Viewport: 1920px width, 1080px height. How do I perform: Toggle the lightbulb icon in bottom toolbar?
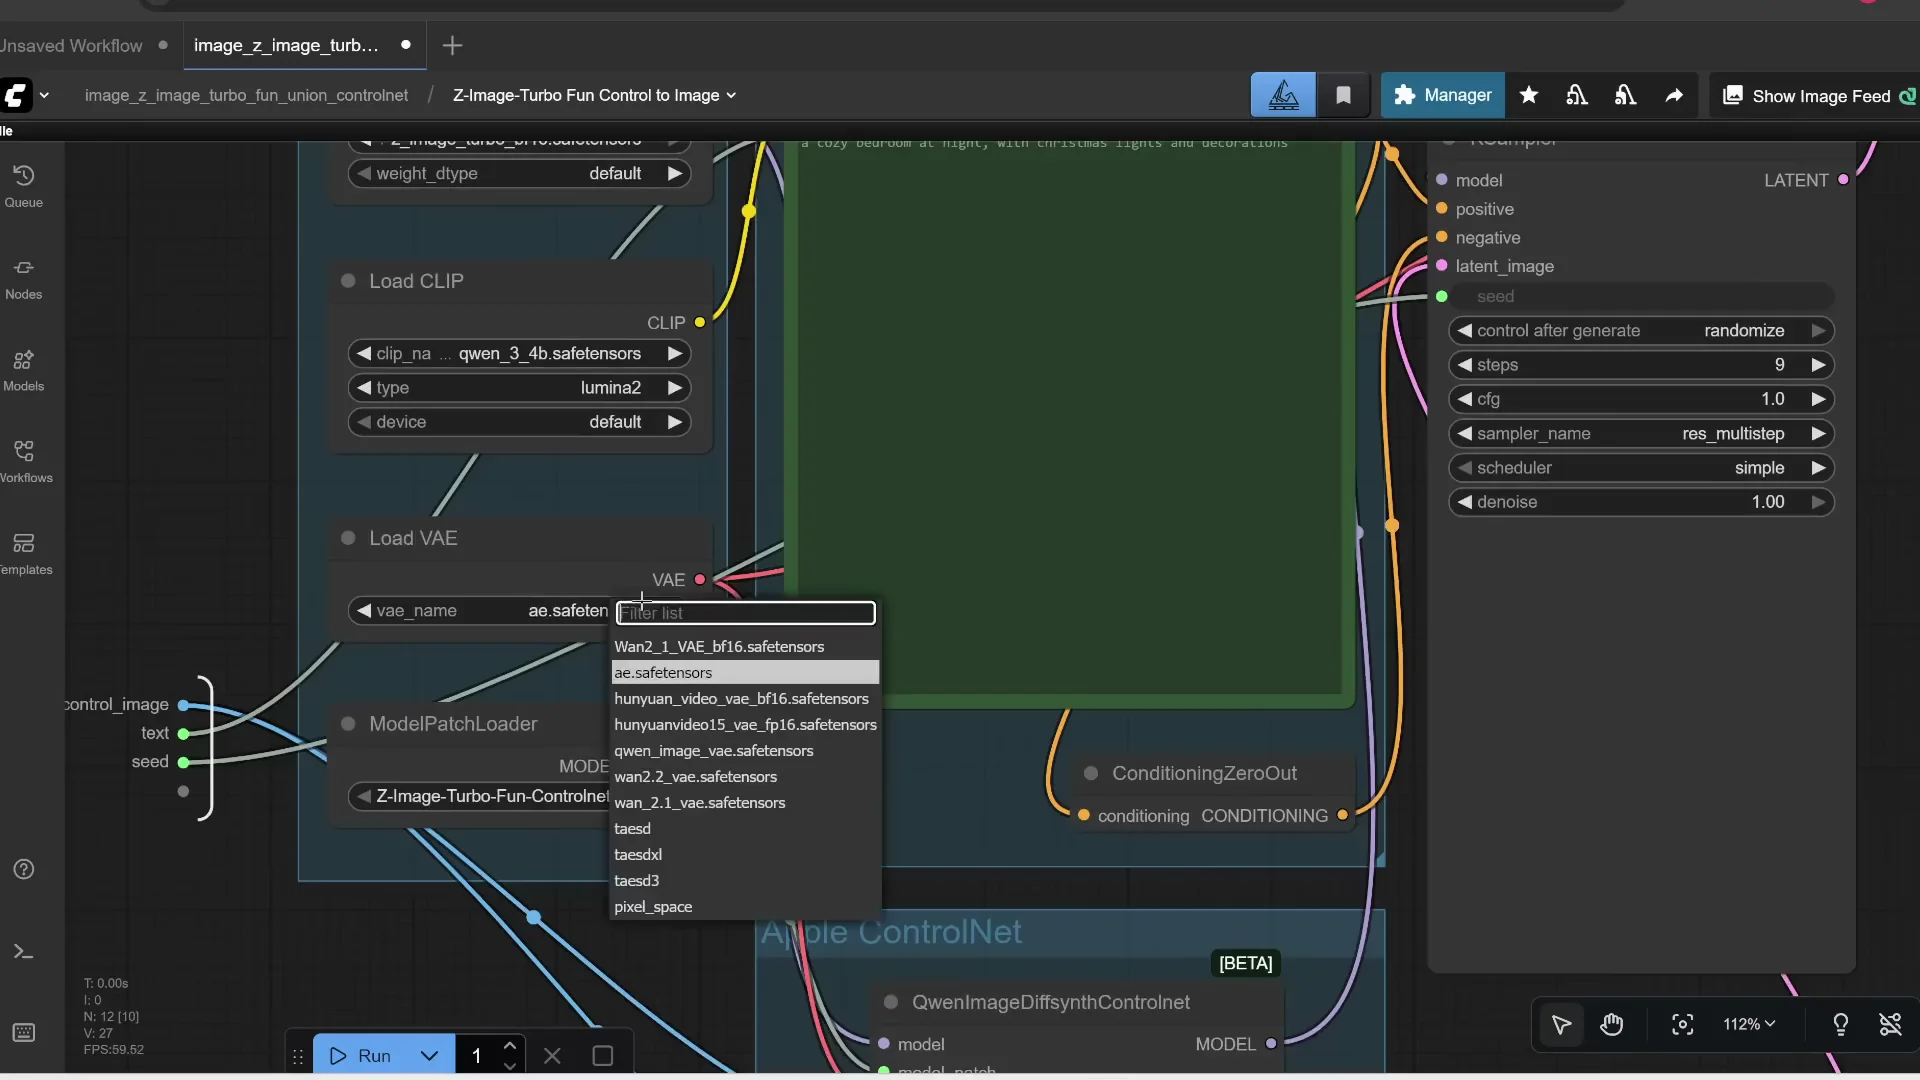(1841, 1025)
